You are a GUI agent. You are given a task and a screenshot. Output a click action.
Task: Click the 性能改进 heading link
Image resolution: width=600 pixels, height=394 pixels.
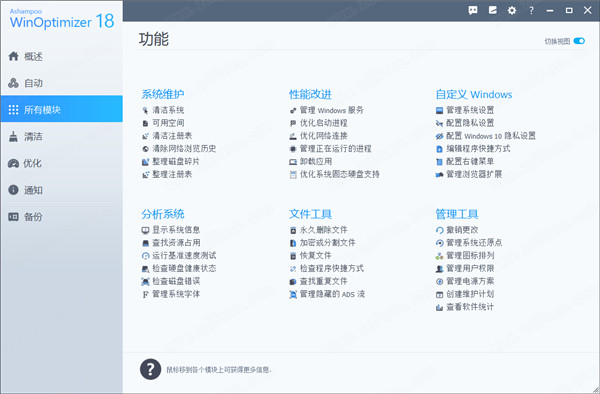310,94
